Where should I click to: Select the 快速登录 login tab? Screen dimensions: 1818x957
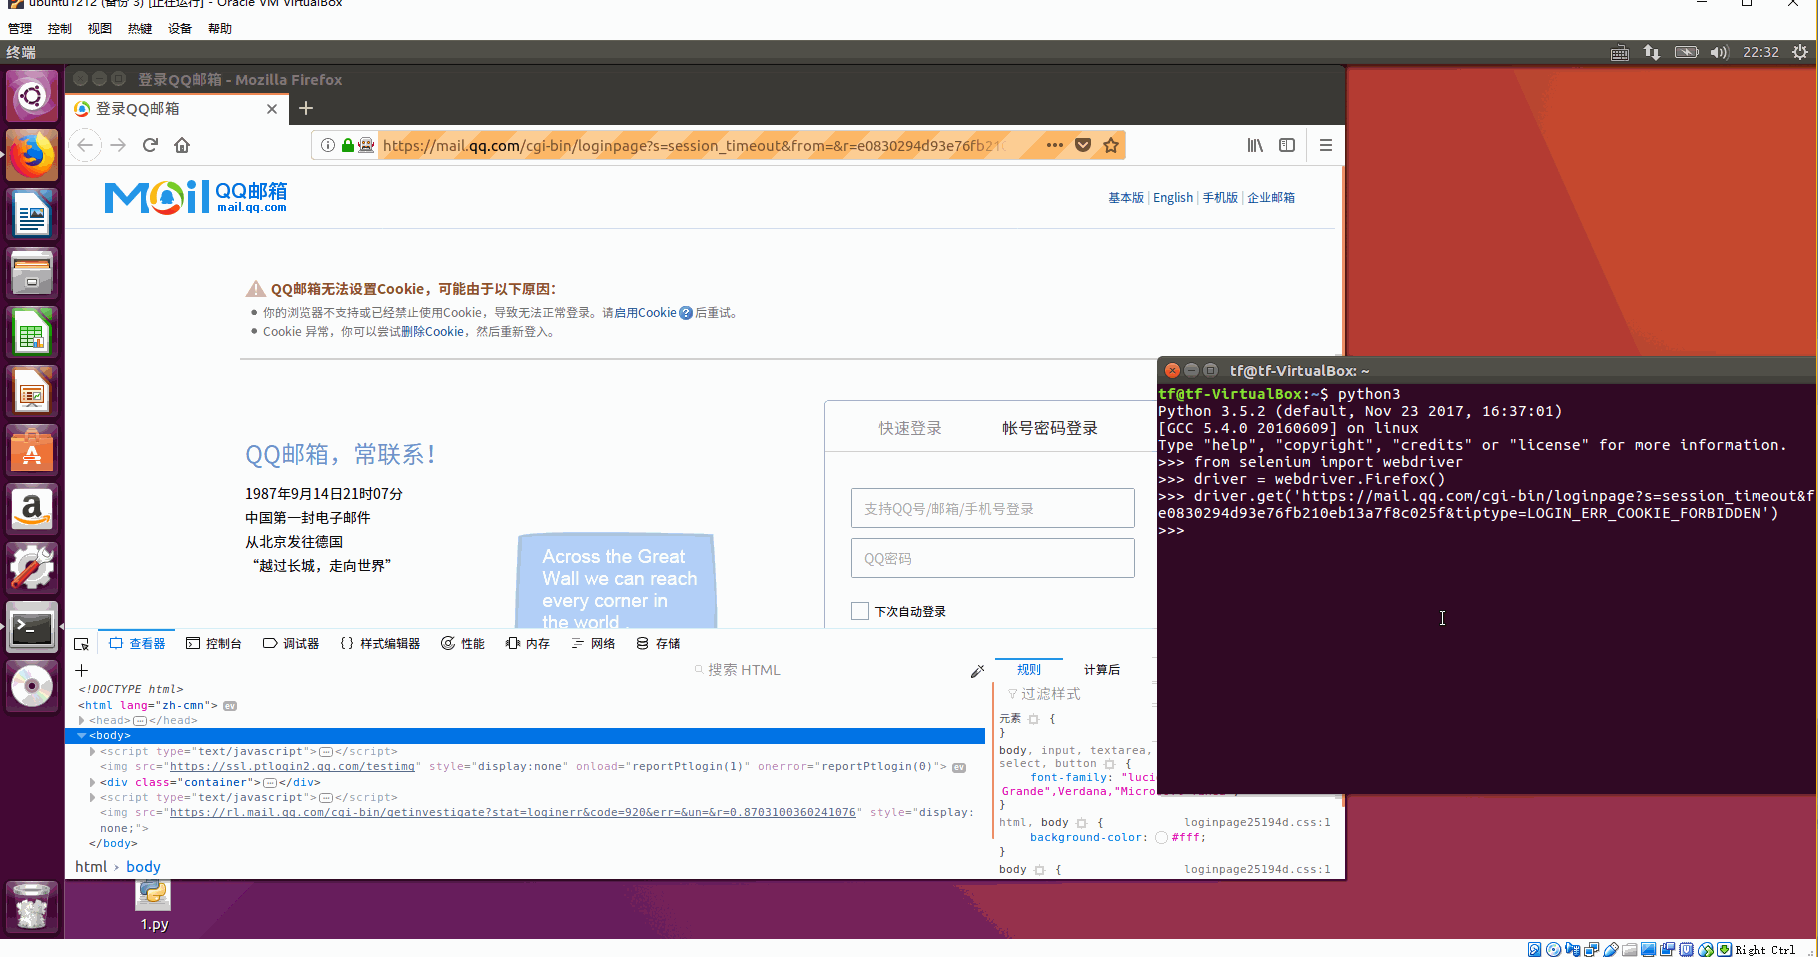click(x=910, y=428)
